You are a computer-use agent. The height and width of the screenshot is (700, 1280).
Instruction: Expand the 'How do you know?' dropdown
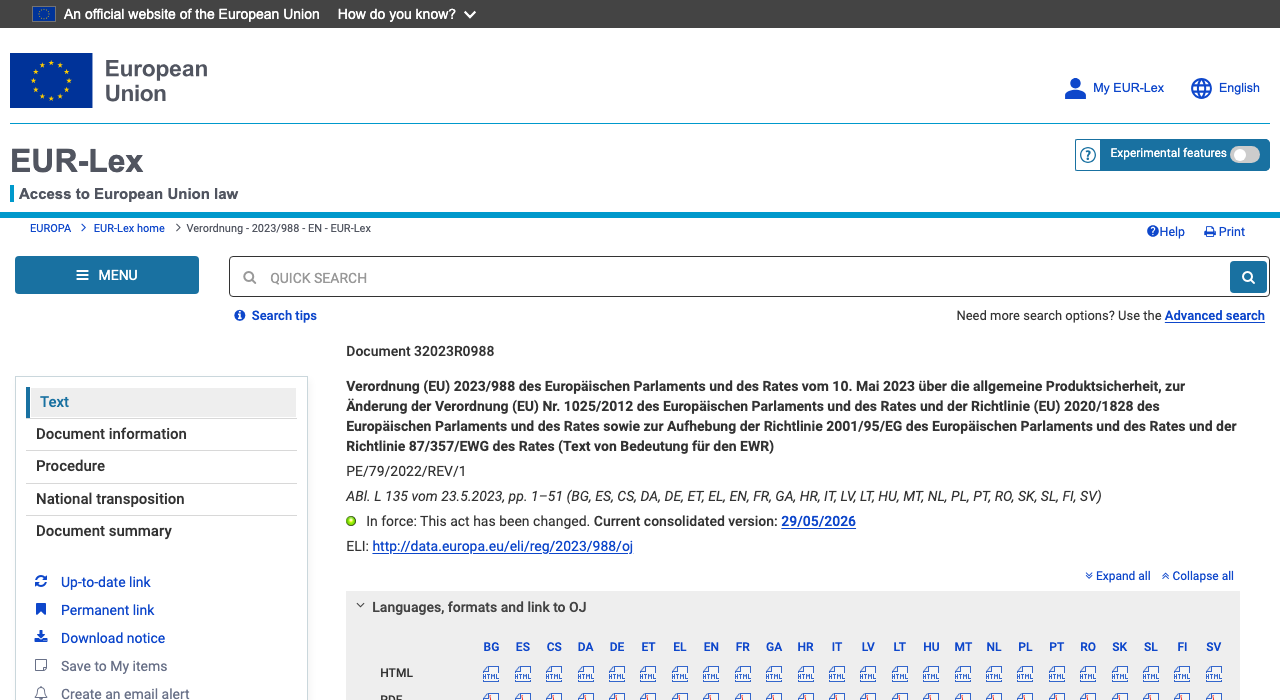407,14
